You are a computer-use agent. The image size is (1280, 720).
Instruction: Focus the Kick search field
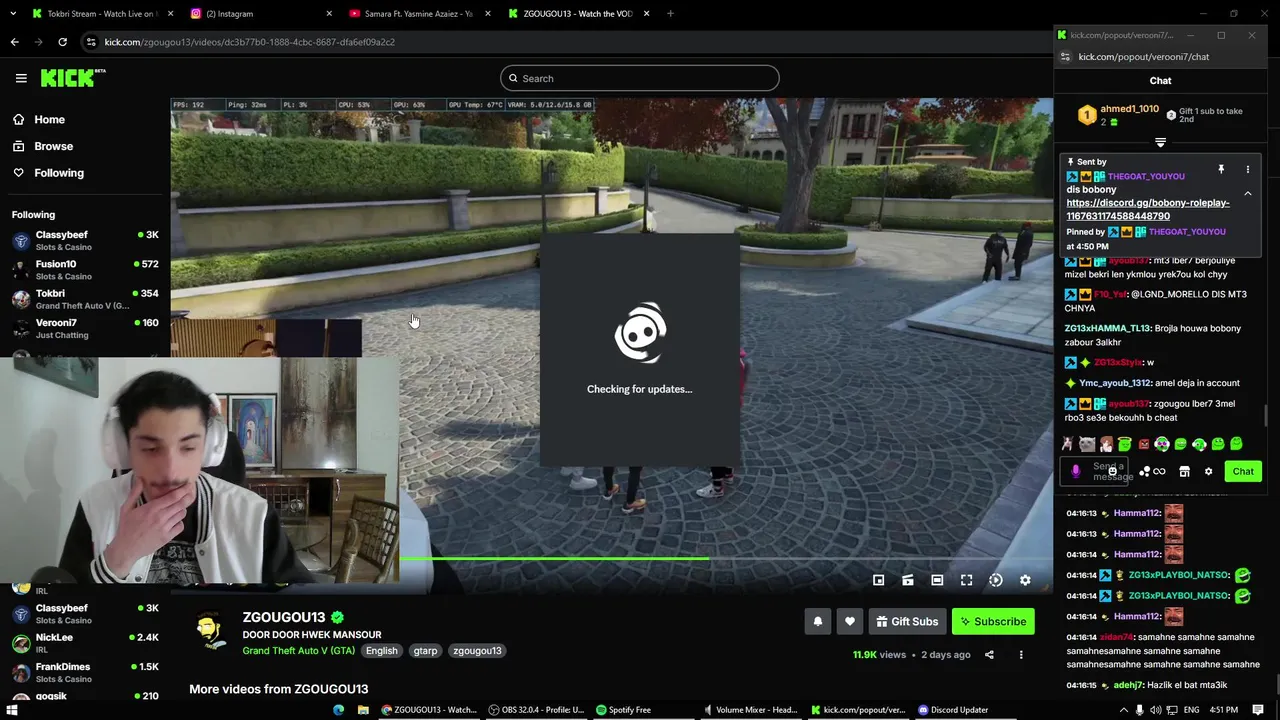(x=640, y=78)
